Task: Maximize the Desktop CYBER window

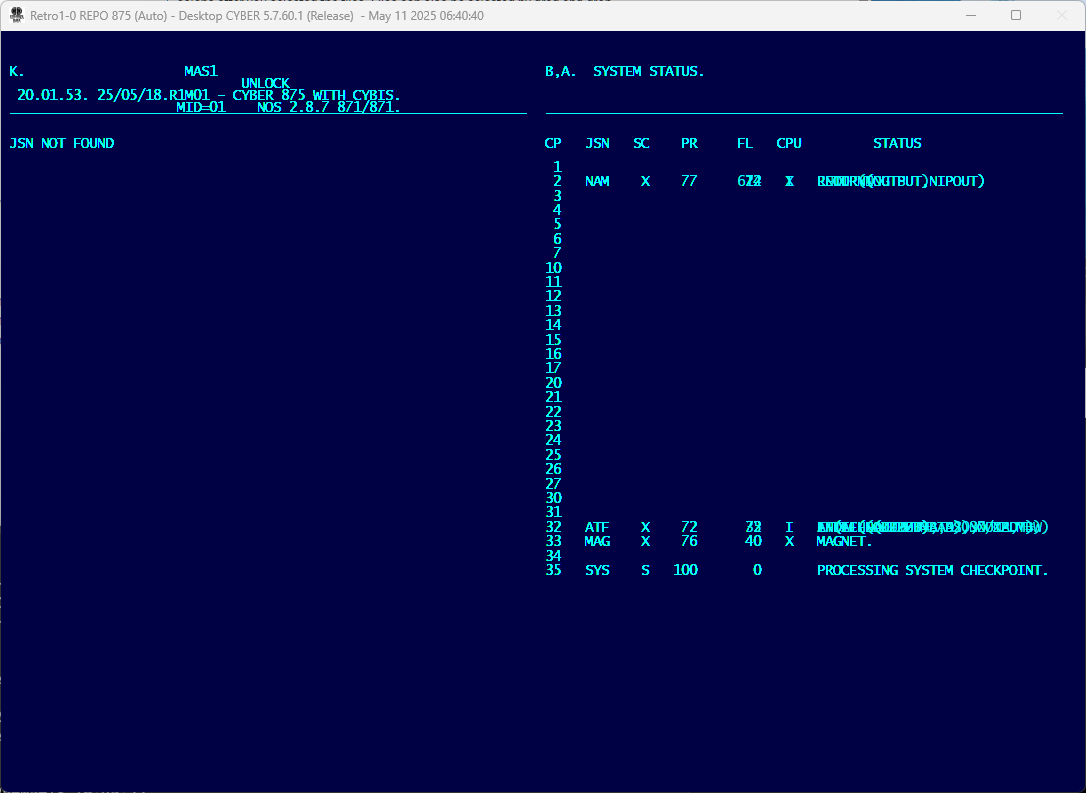Action: (1016, 15)
